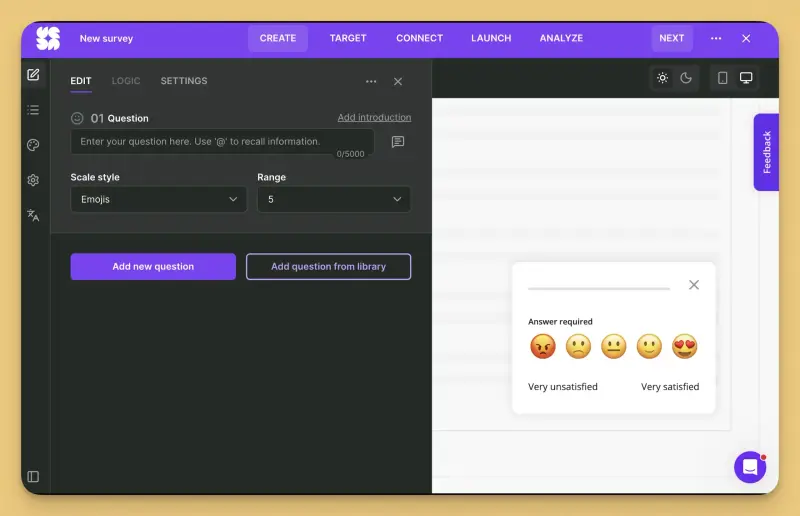The height and width of the screenshot is (516, 800).
Task: Select the slightly smiling emoji
Action: click(649, 347)
